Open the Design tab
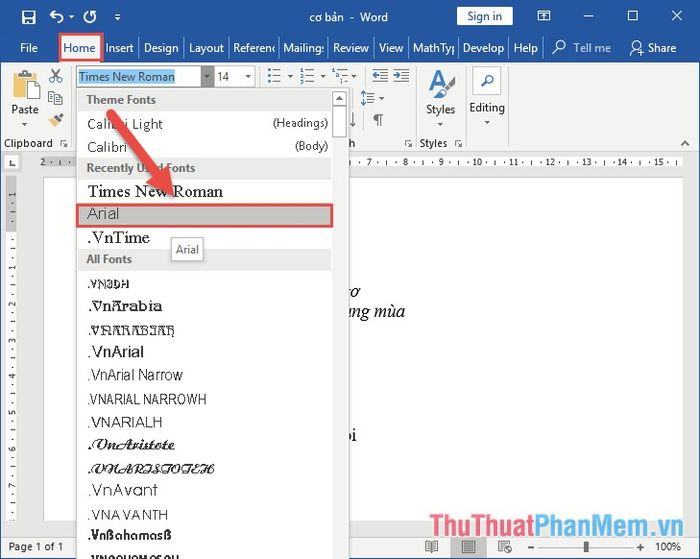Screen dimensions: 700x559 pos(161,48)
